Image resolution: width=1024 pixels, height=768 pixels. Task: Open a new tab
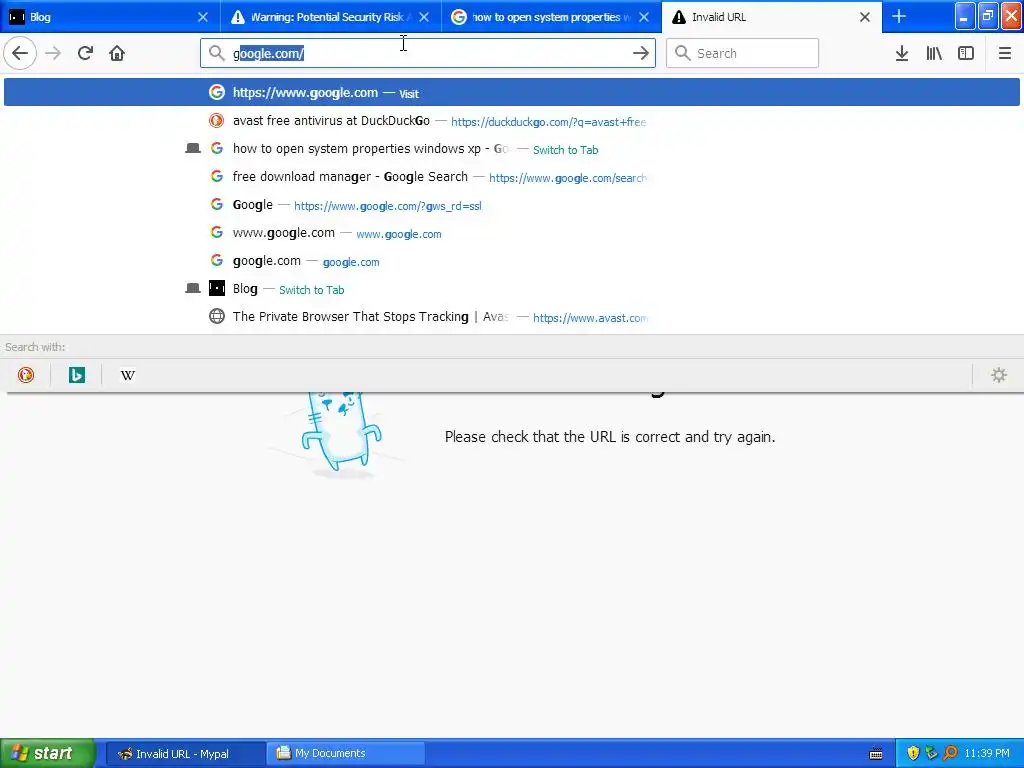pos(899,16)
